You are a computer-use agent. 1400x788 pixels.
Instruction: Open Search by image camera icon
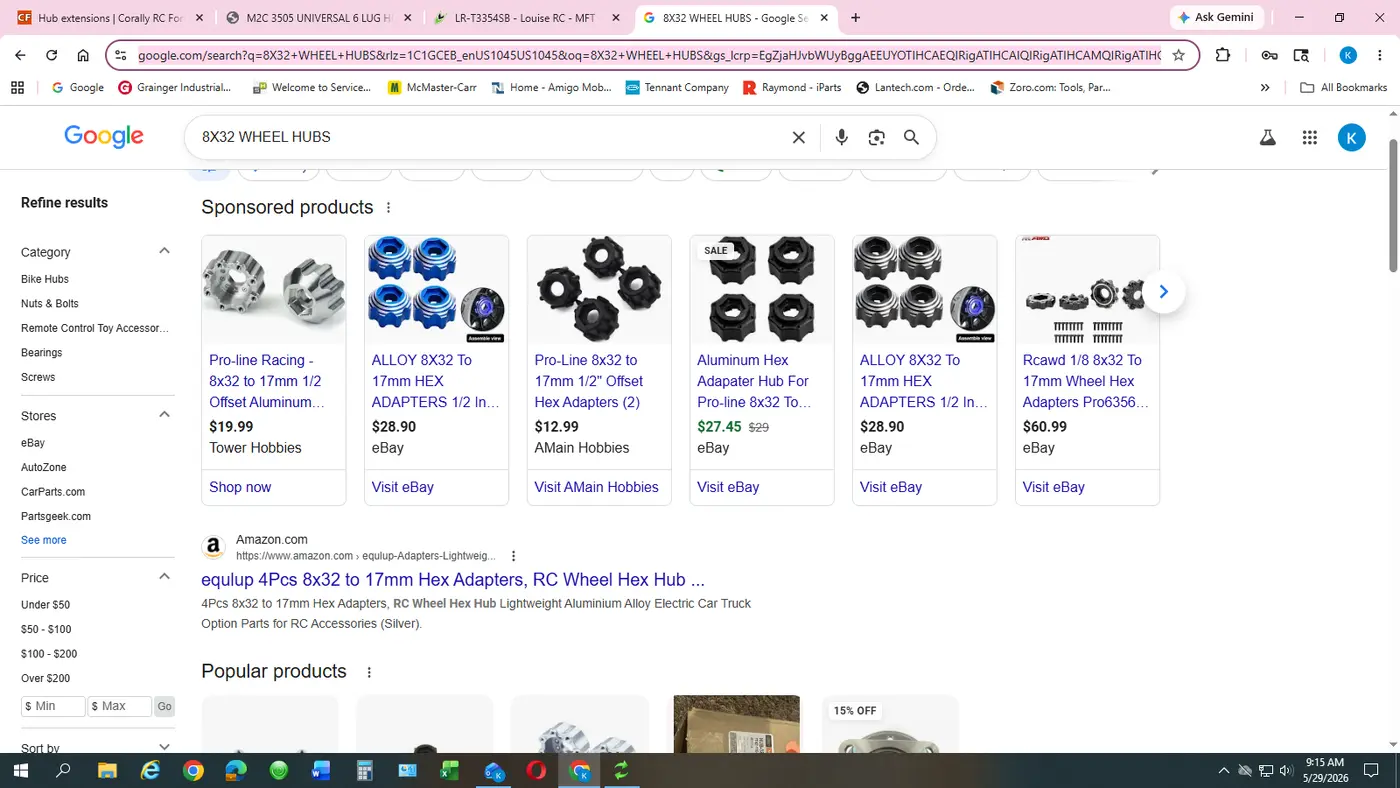click(876, 137)
